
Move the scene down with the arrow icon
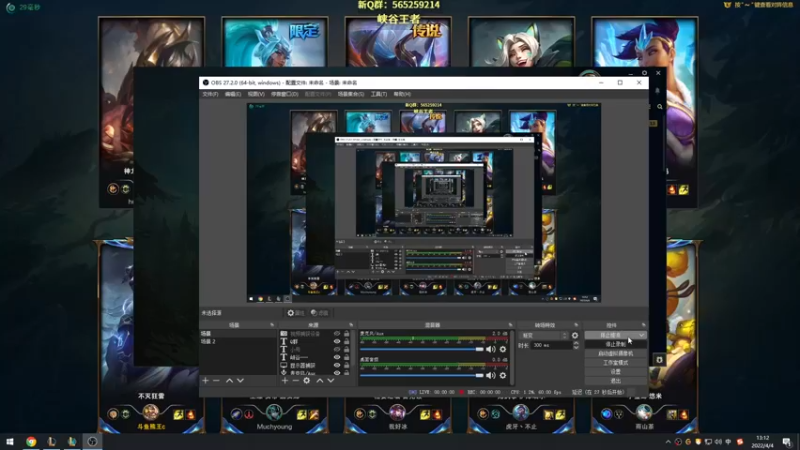click(240, 381)
